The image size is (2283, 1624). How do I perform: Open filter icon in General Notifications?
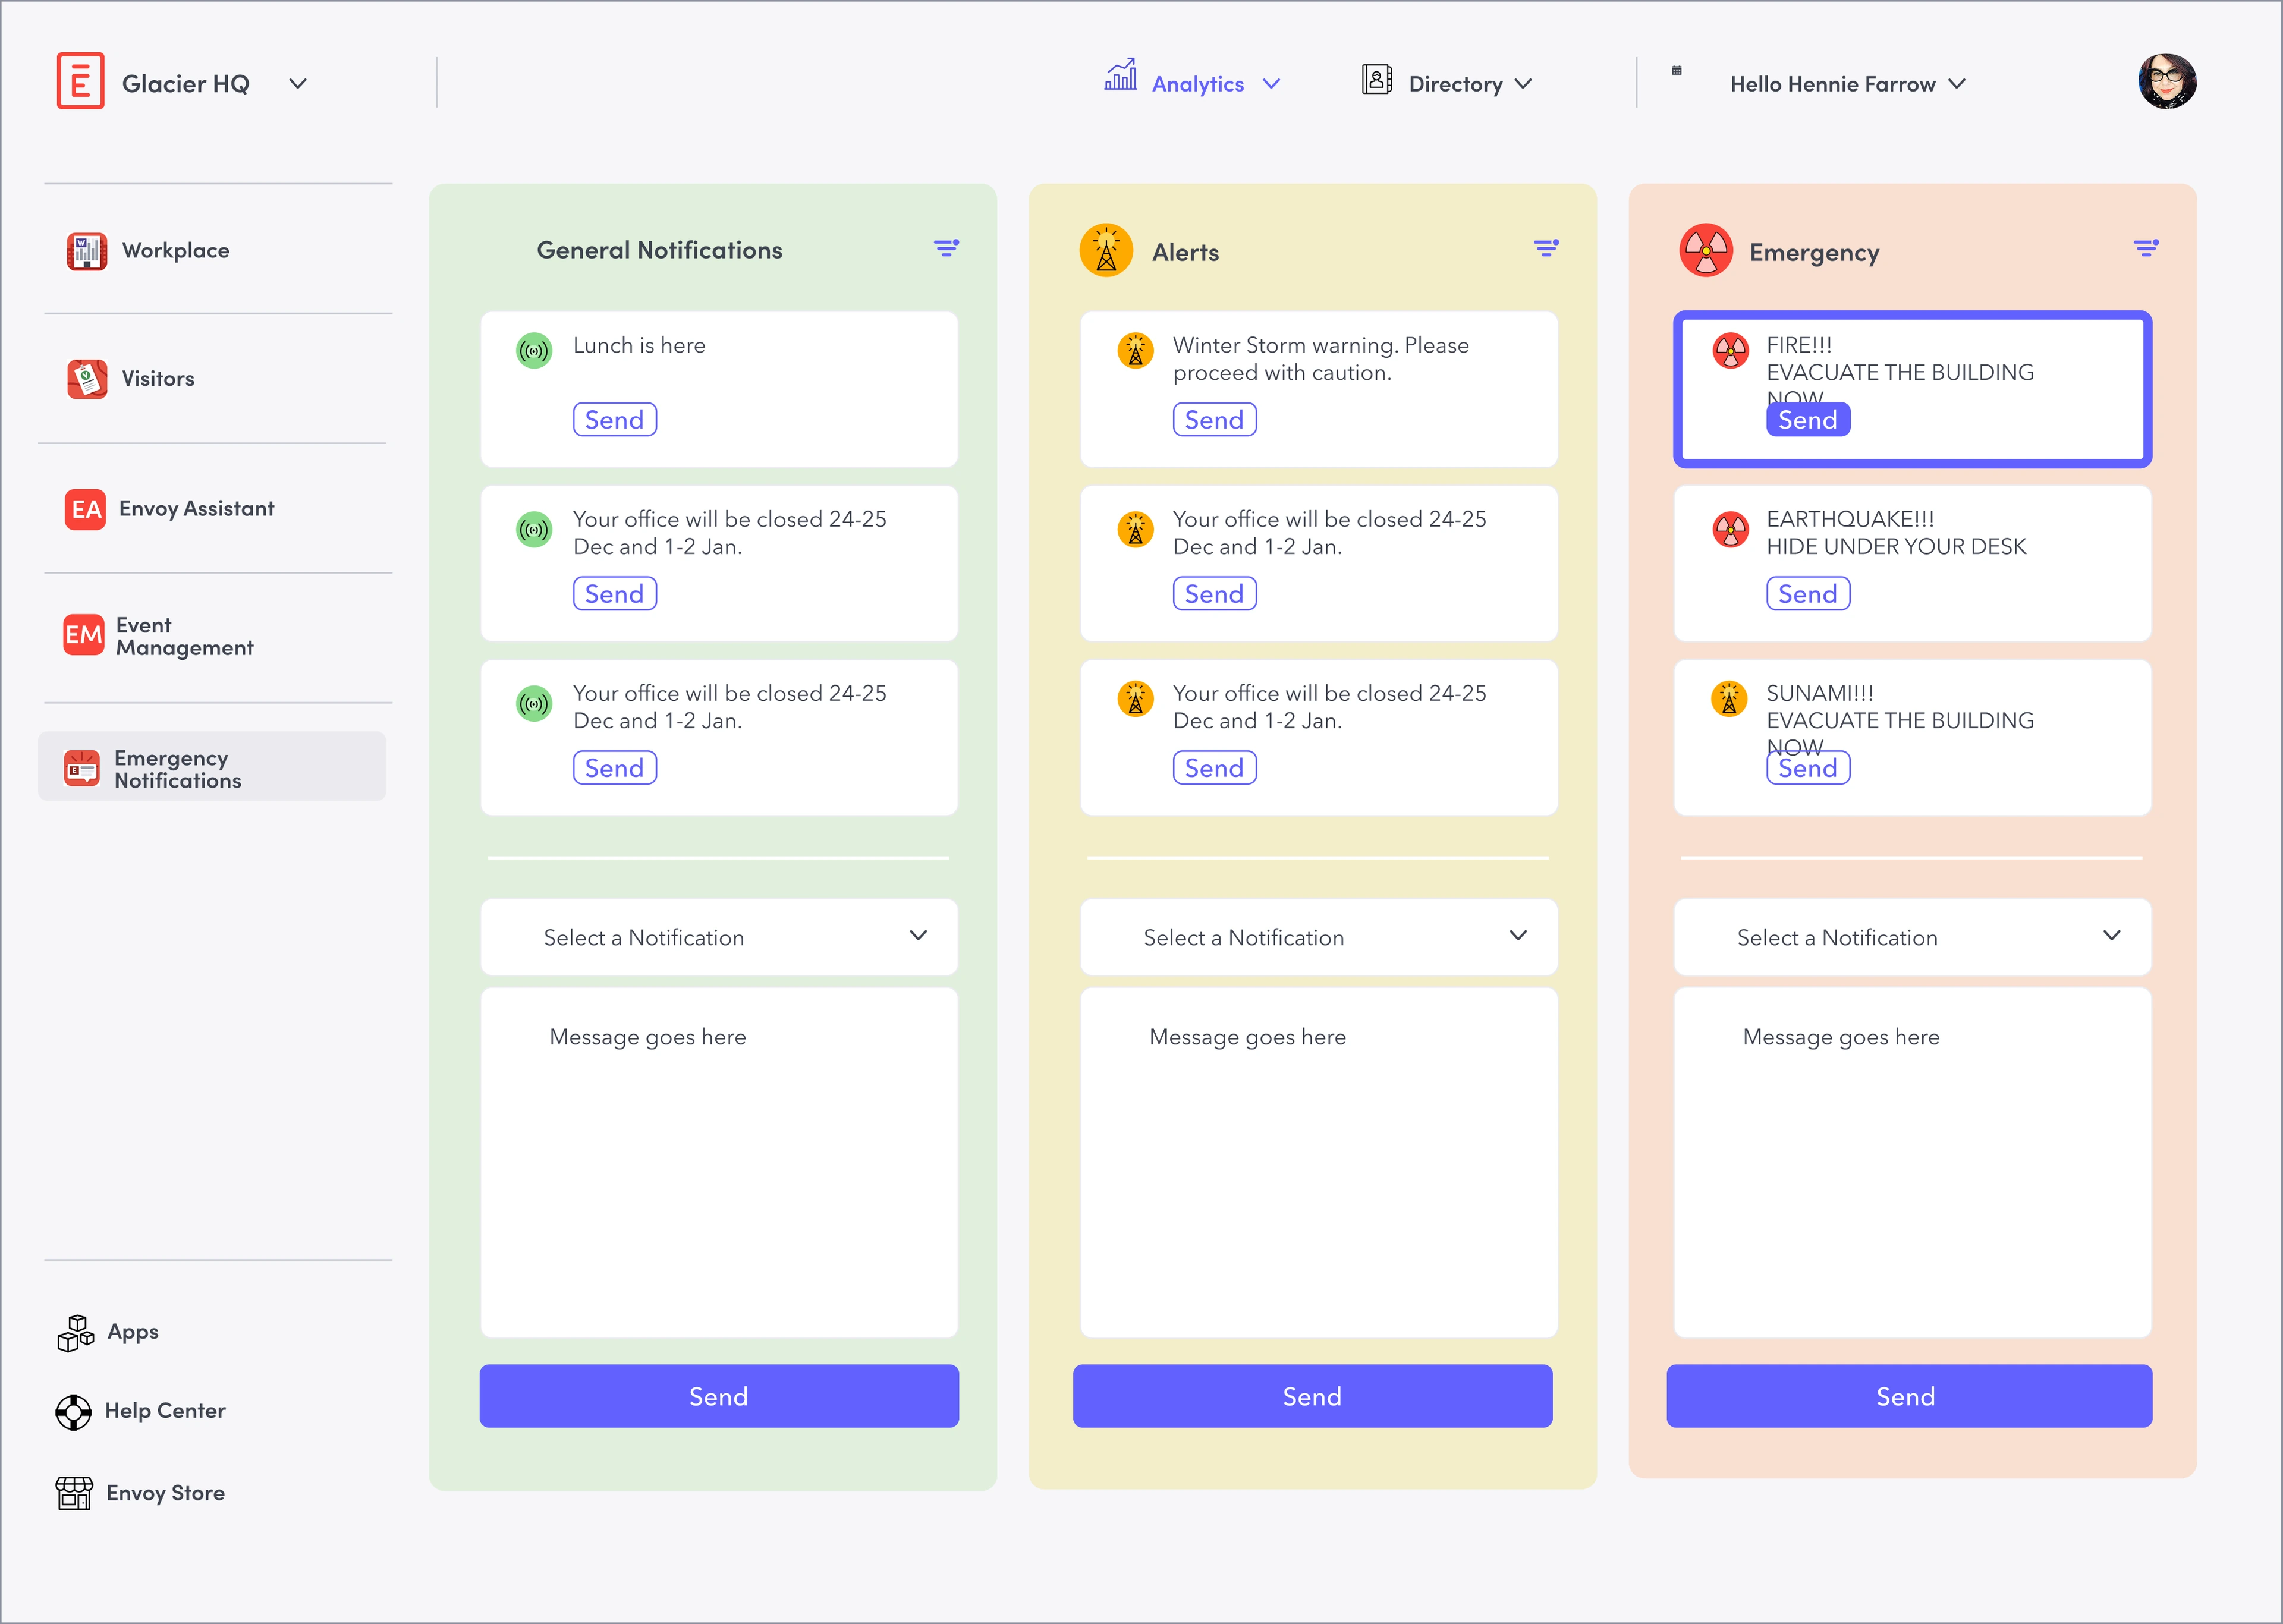(946, 248)
